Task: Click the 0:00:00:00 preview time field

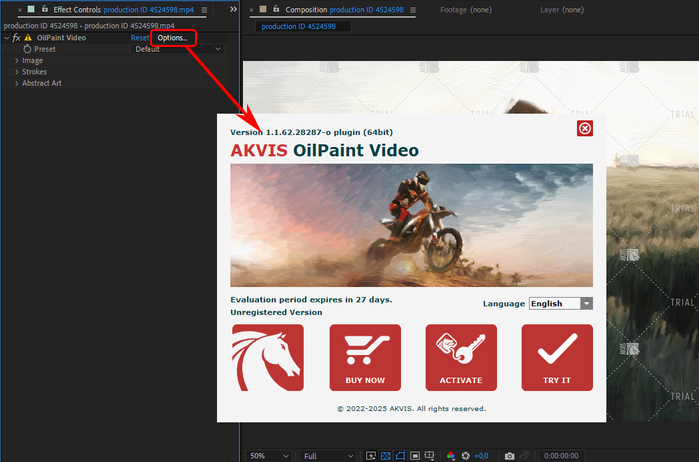Action: point(561,456)
